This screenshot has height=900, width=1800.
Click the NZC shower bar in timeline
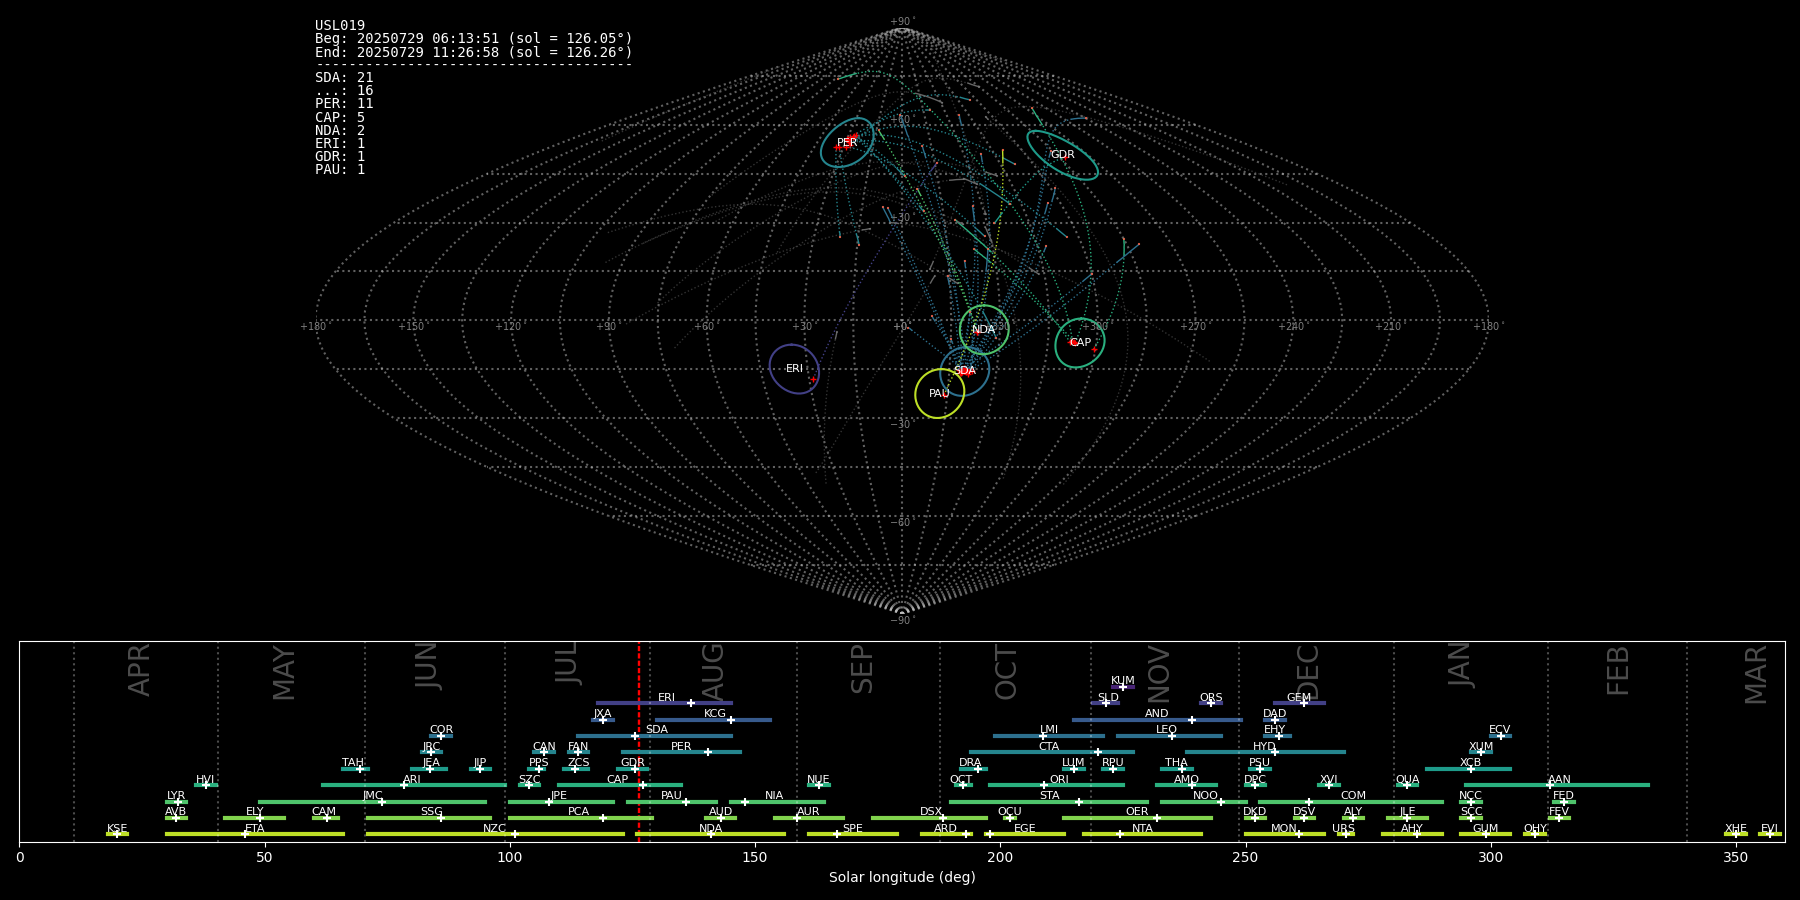point(495,834)
